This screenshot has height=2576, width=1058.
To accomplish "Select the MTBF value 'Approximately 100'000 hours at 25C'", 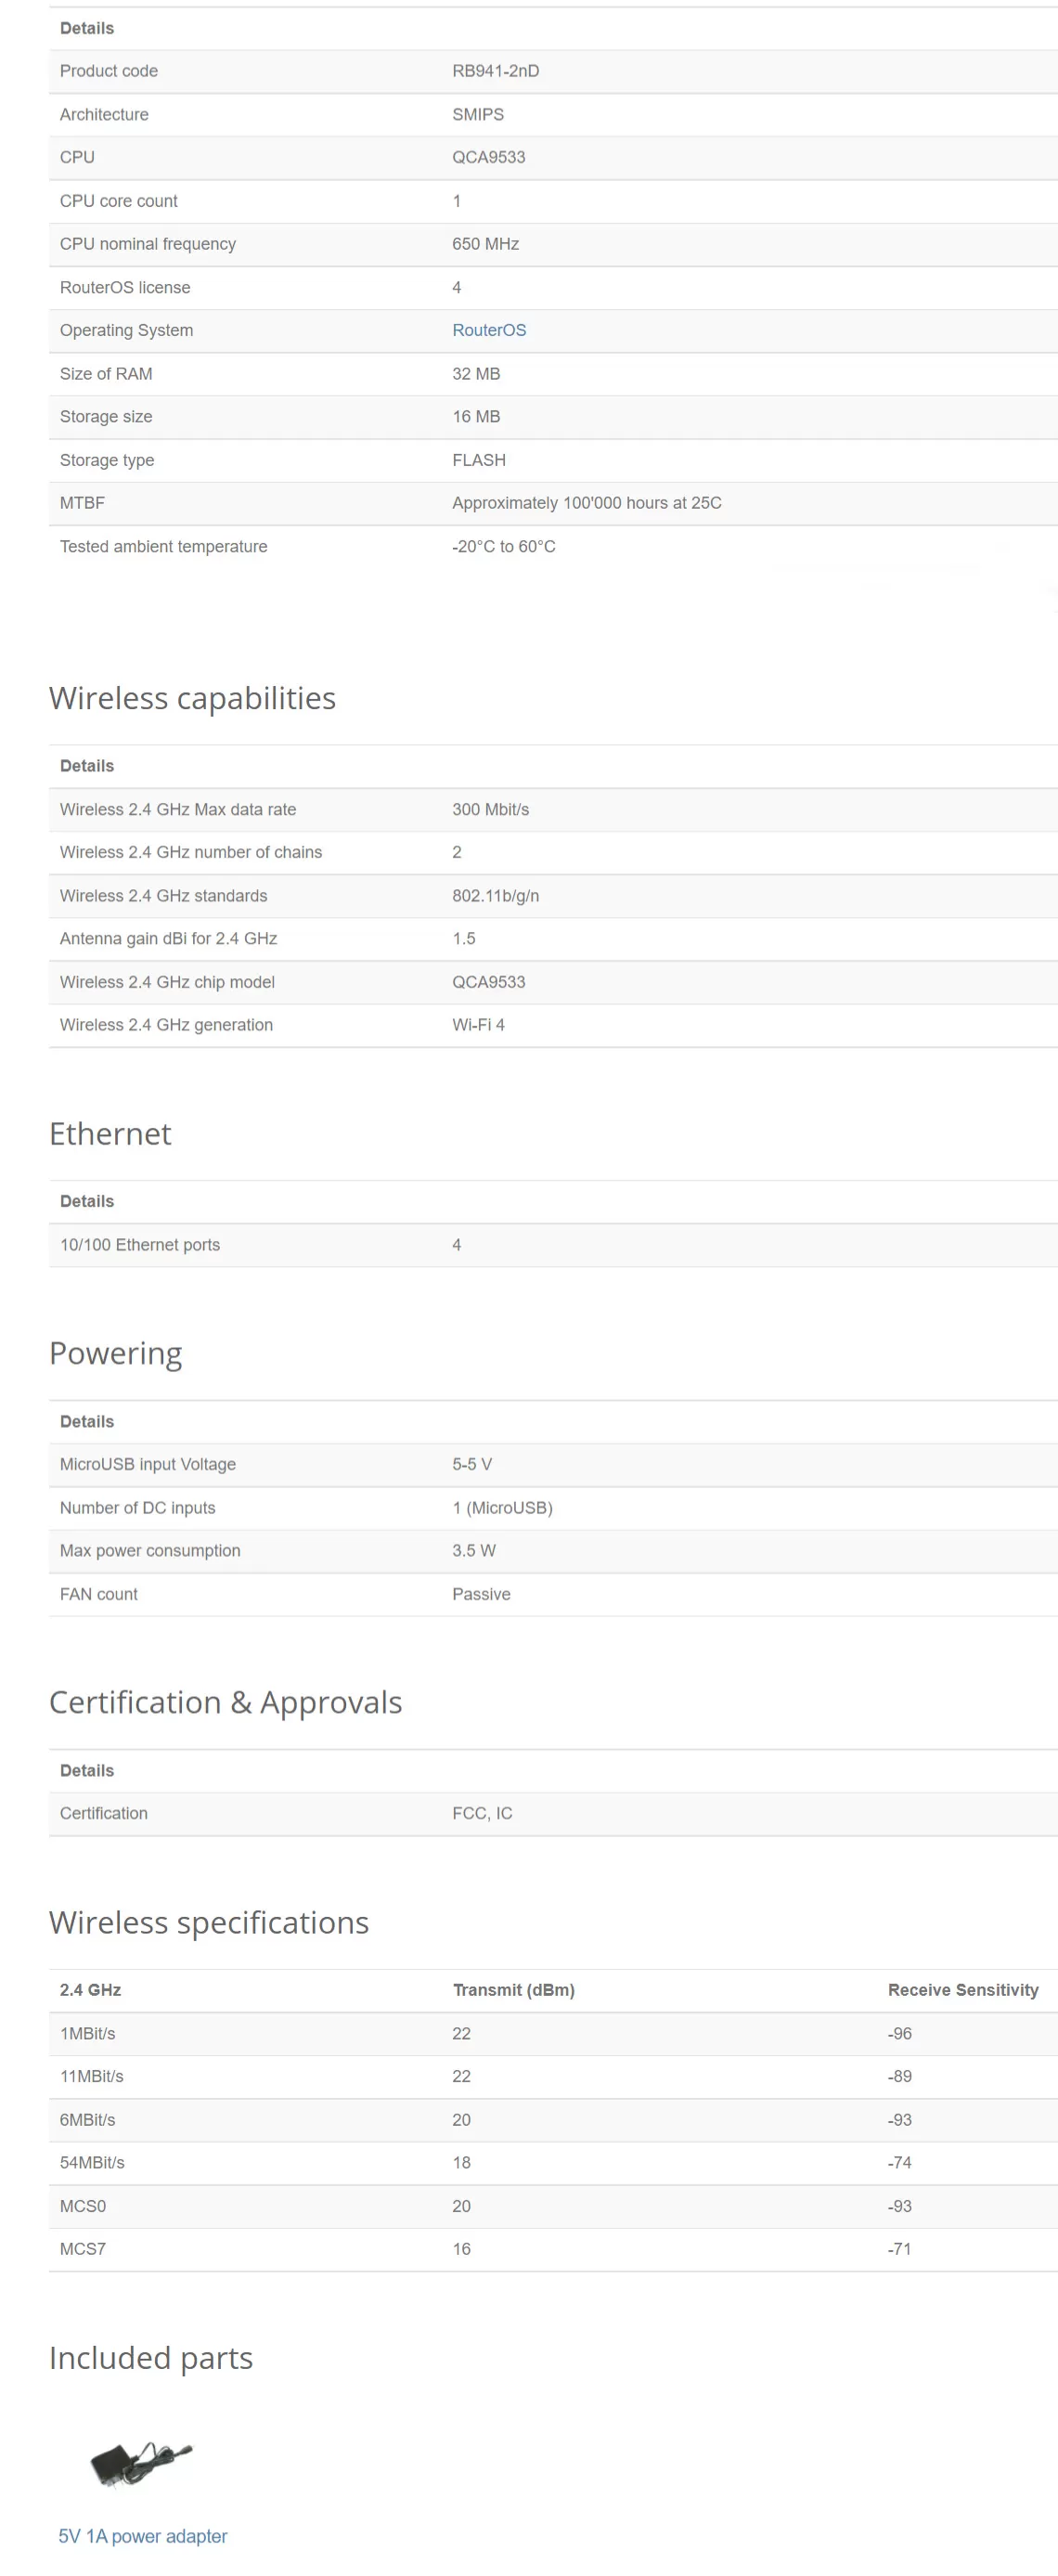I will tap(587, 503).
